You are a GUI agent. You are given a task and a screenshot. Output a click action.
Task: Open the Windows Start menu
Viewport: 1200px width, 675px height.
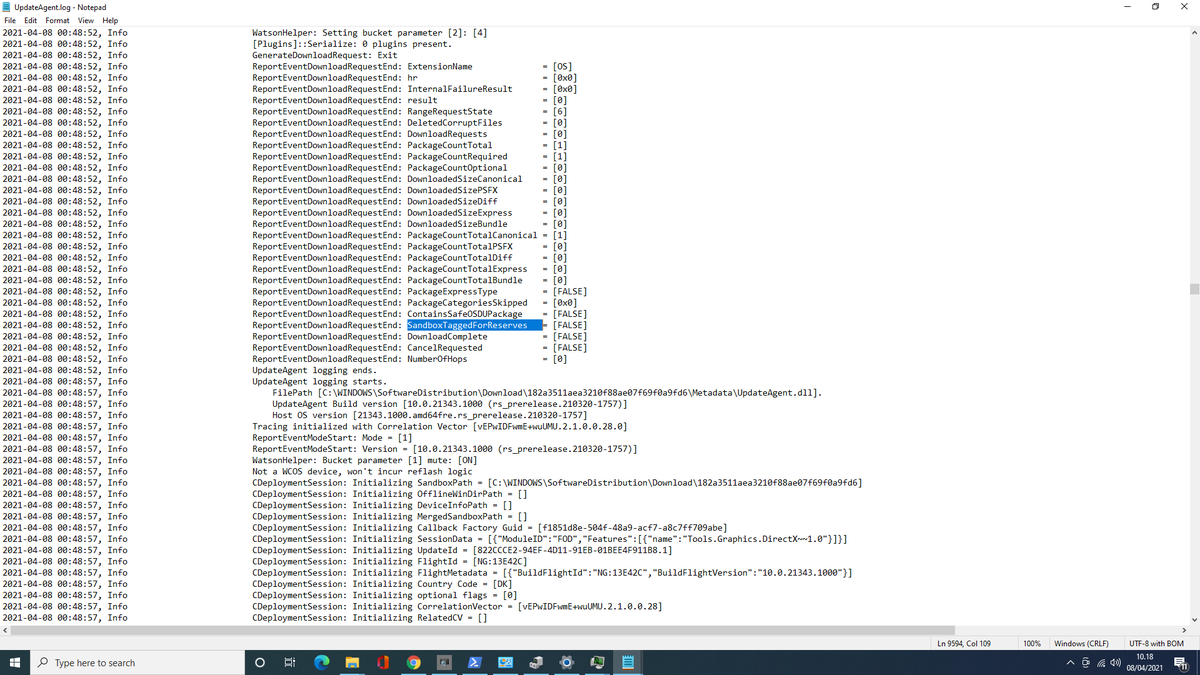[14, 662]
